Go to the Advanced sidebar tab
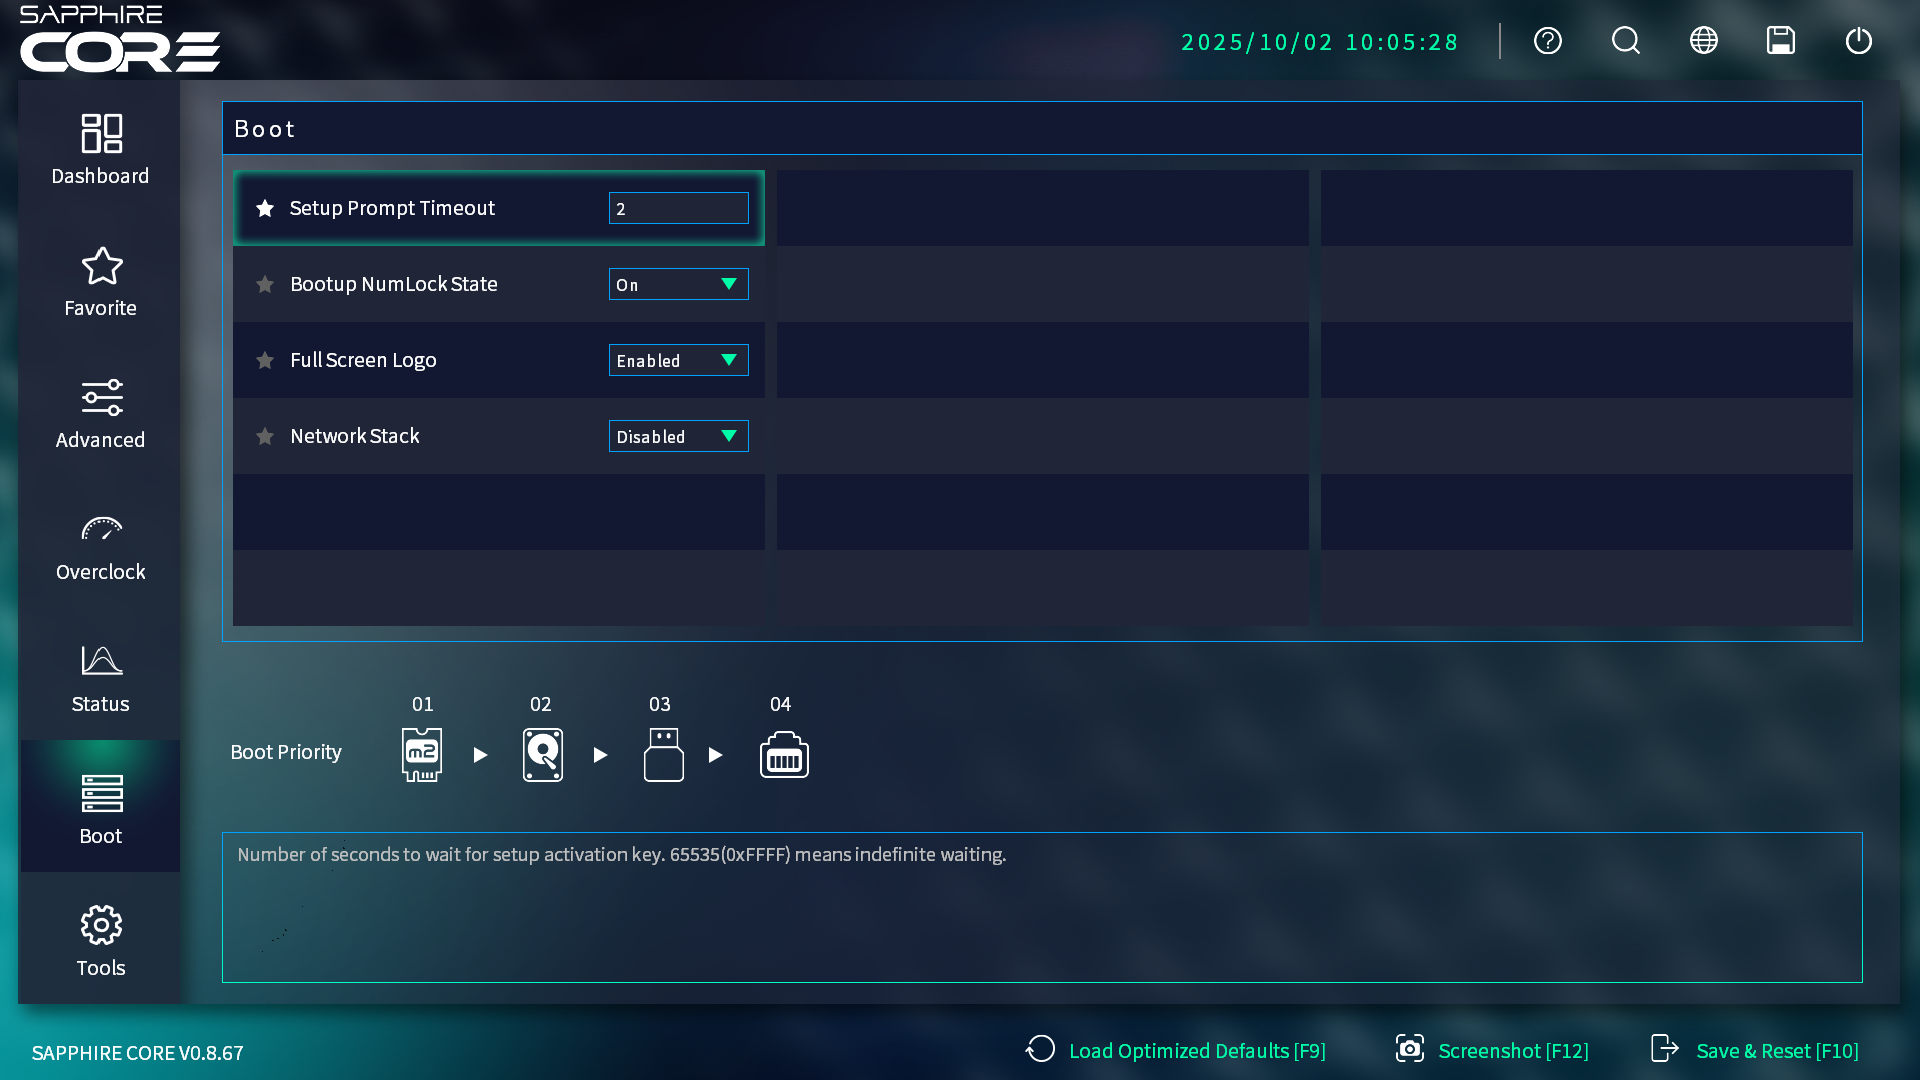Screen dimensions: 1920x1080 [x=100, y=414]
